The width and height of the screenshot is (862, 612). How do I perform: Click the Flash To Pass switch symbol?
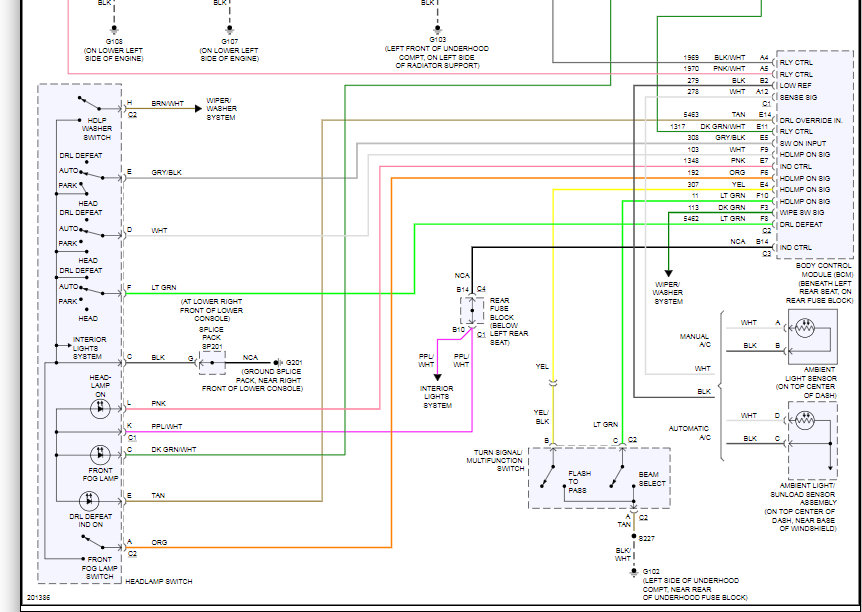coord(547,476)
